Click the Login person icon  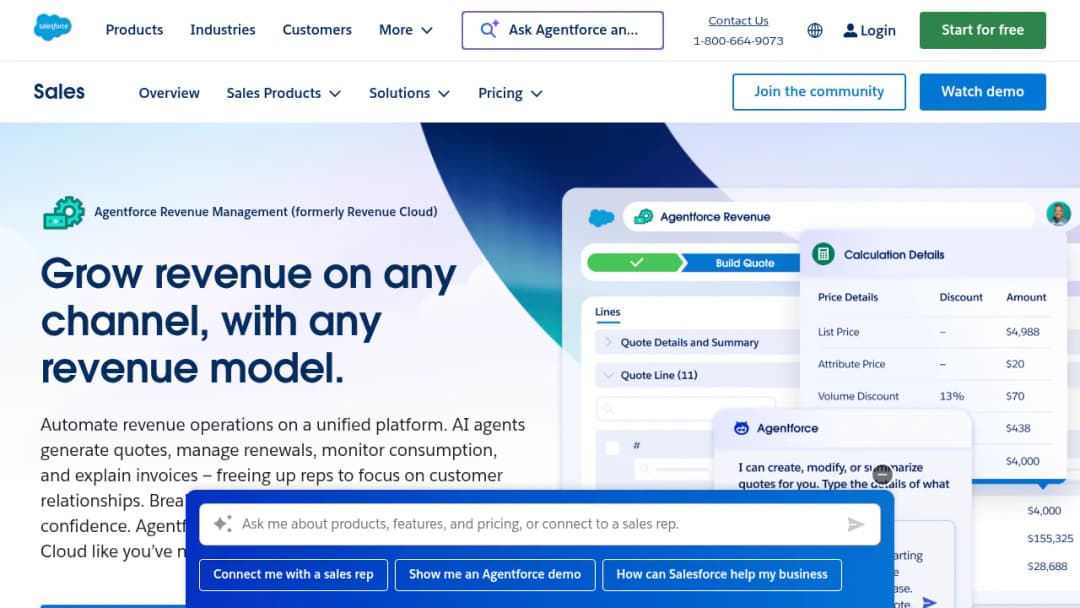pyautogui.click(x=850, y=30)
